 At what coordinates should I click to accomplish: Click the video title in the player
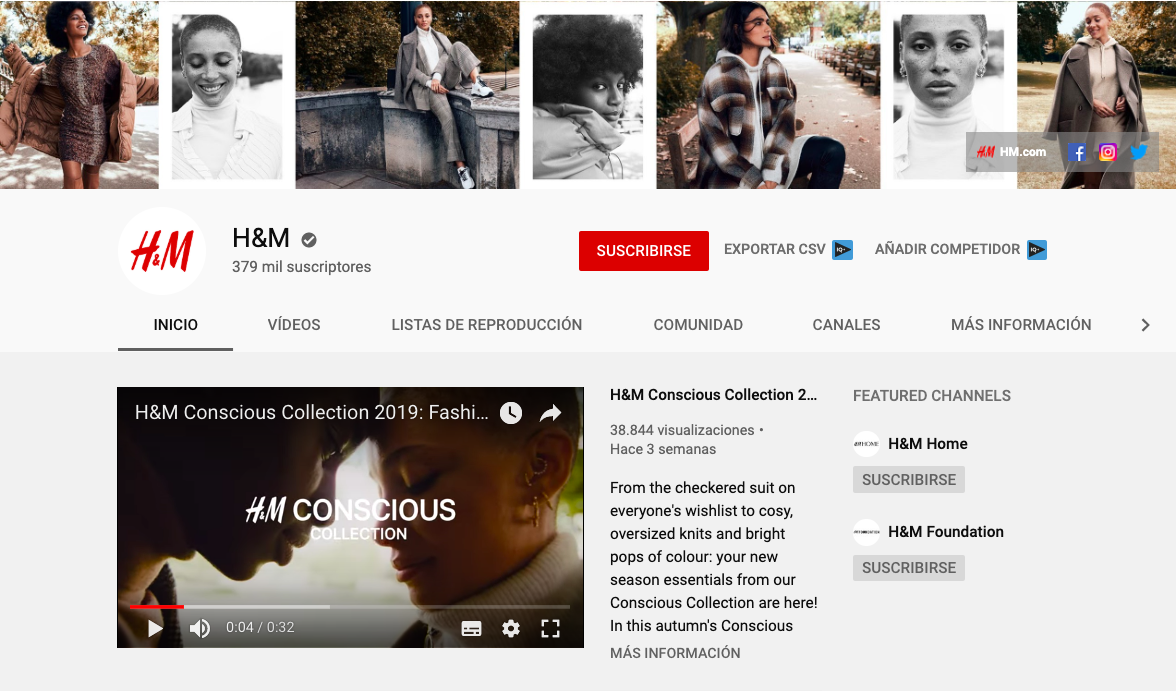coord(311,412)
